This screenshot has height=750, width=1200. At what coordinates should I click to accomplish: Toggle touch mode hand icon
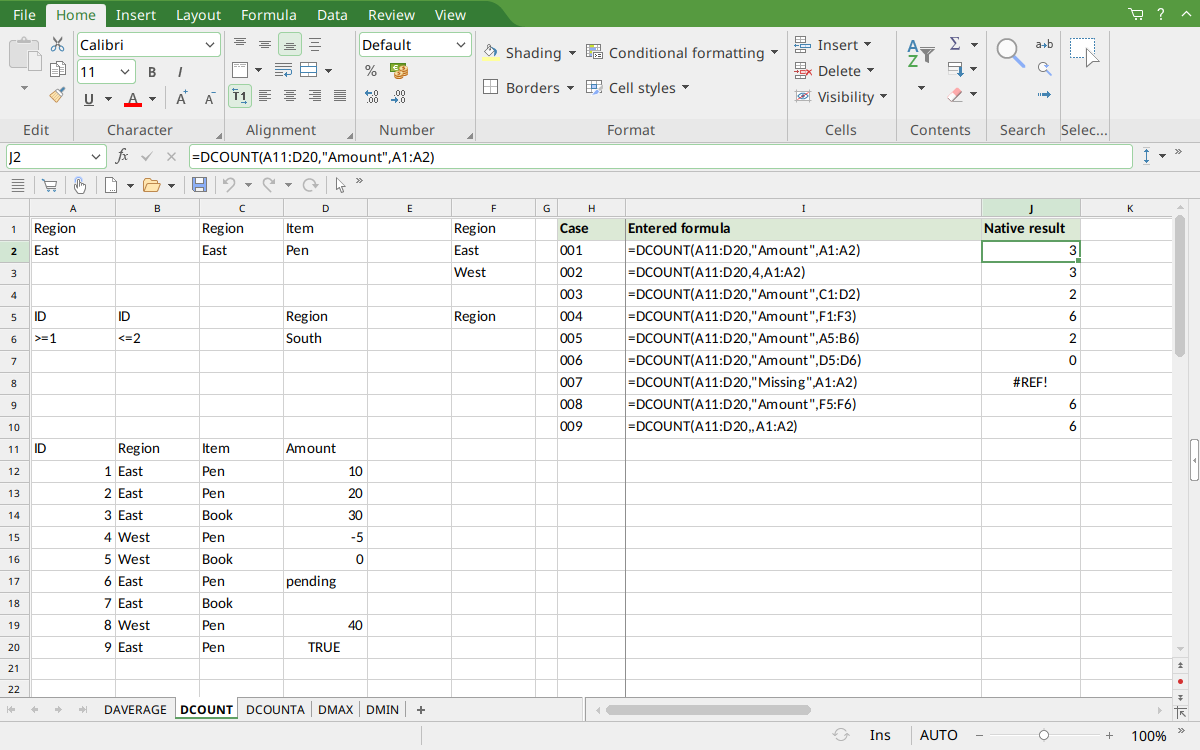(79, 185)
